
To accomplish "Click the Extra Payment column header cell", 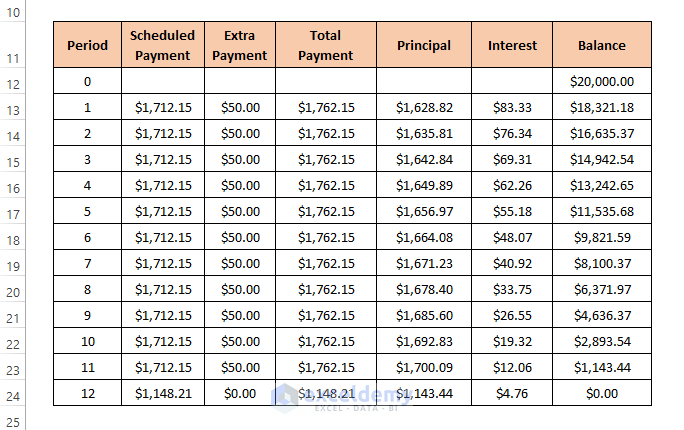I will coord(239,45).
